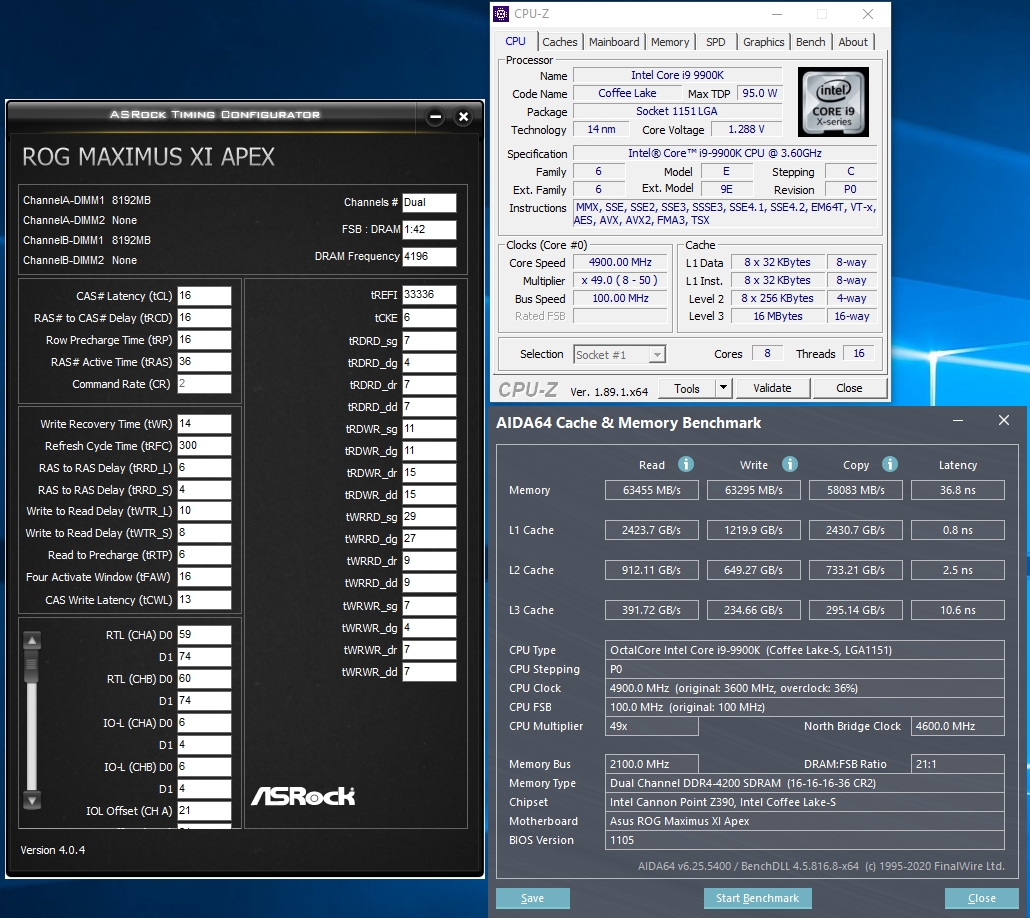Screen dimensions: 1030x918
Task: Click the CPU-Z app icon in title bar
Action: (x=501, y=14)
